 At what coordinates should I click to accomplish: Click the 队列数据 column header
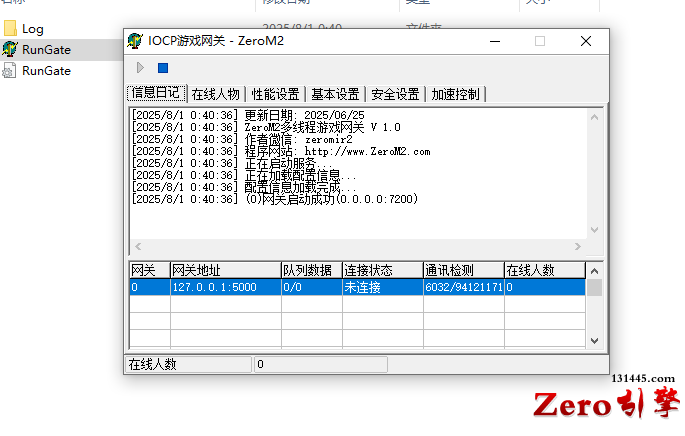tap(311, 270)
